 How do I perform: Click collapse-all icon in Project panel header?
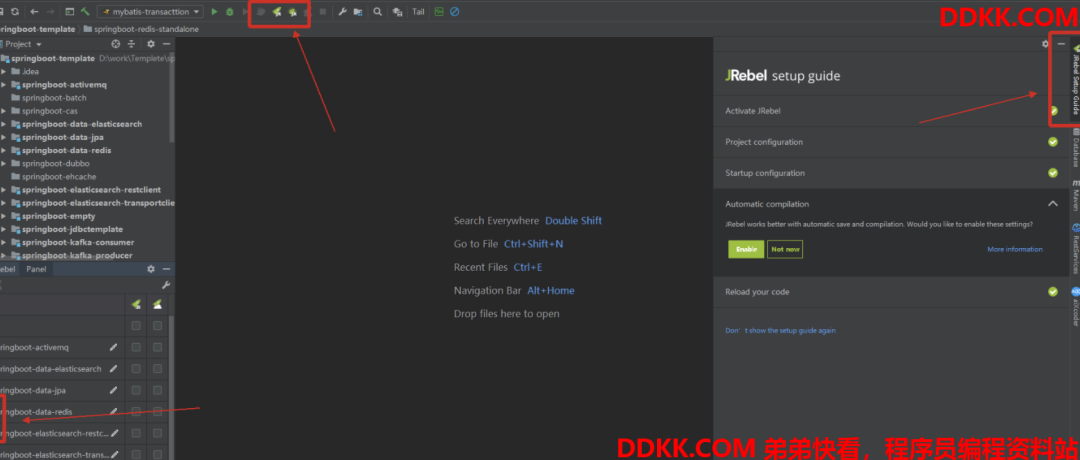click(x=131, y=44)
